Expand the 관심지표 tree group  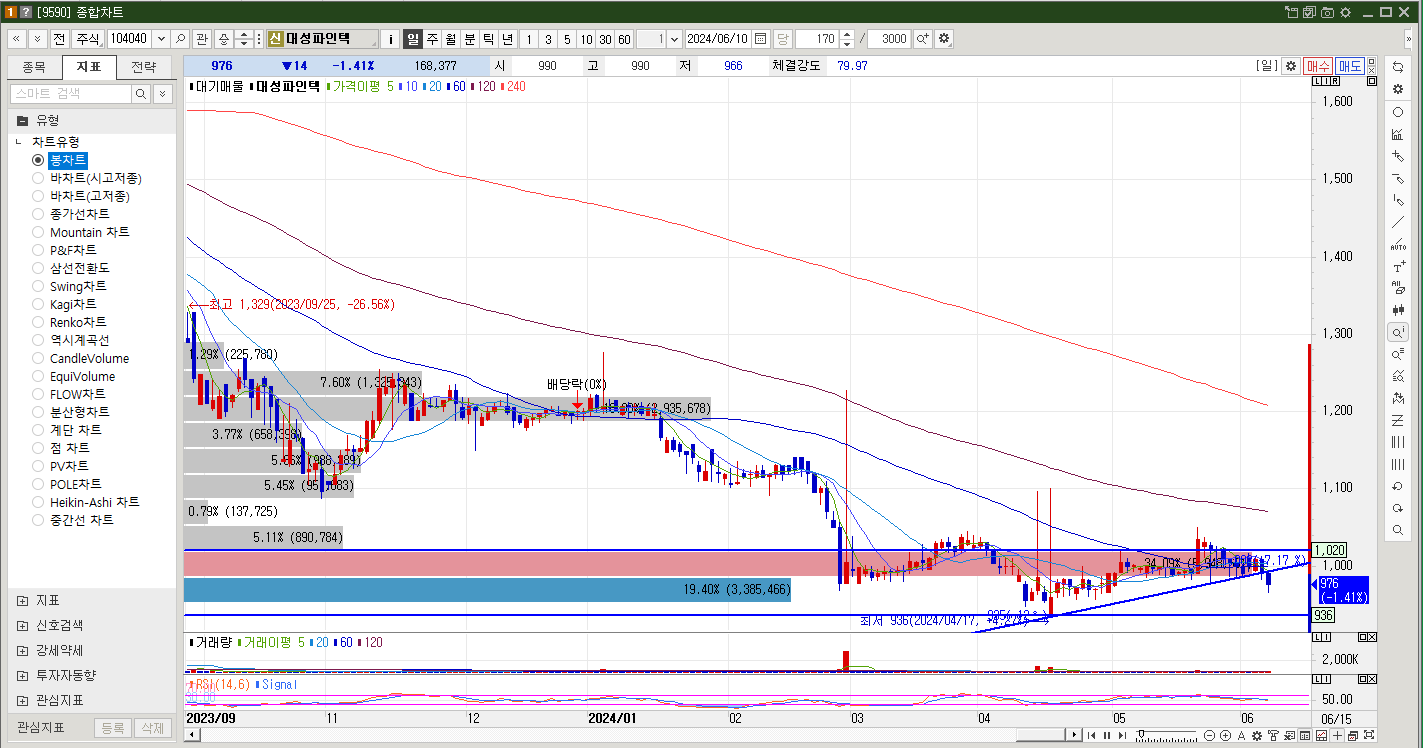[x=22, y=700]
